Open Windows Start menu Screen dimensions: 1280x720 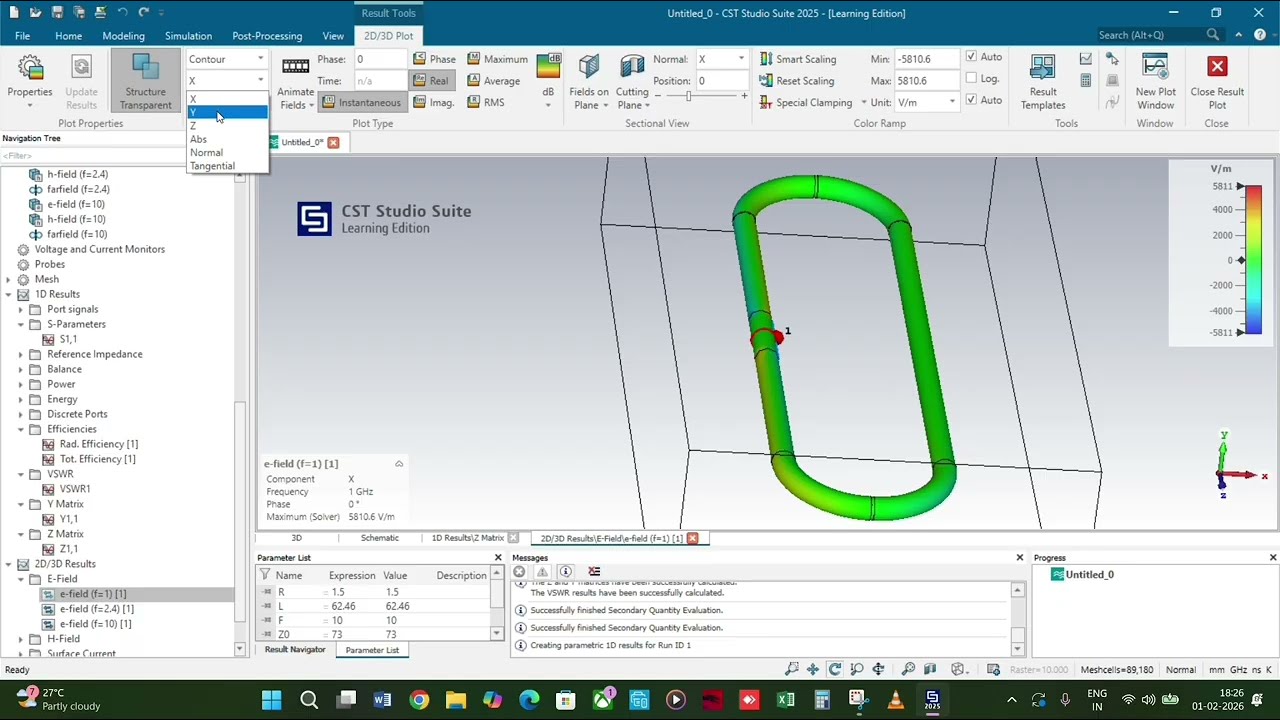coord(271,700)
